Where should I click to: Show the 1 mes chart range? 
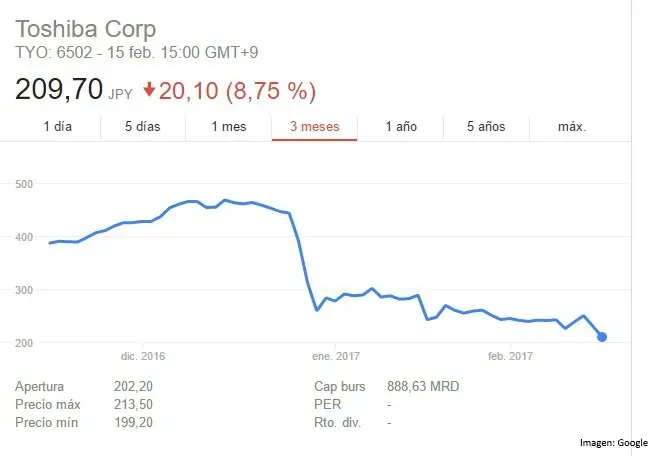(x=228, y=126)
